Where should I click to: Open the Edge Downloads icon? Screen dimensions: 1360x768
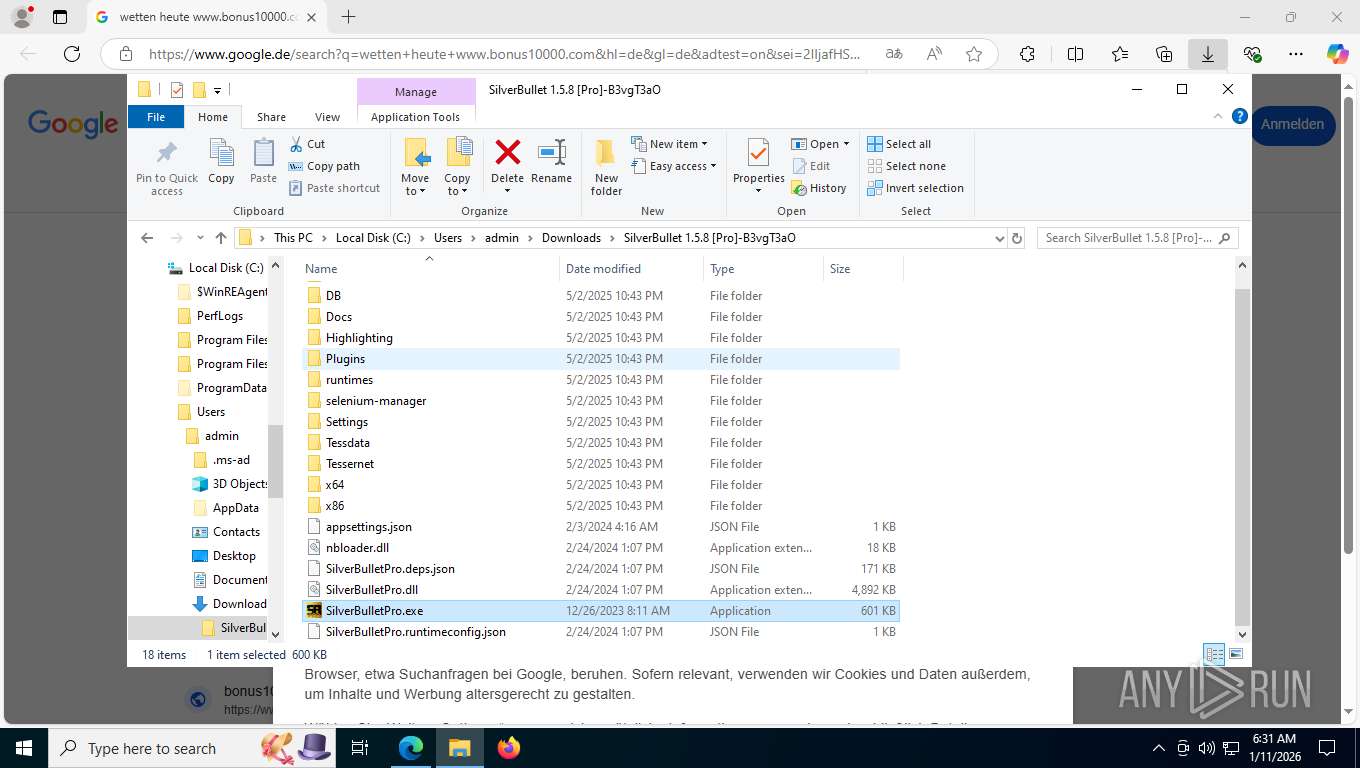point(1208,54)
